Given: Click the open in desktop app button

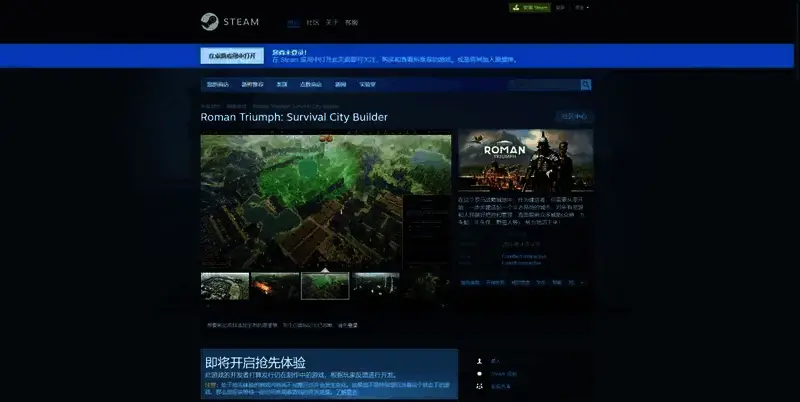Looking at the screenshot, I should tap(232, 56).
